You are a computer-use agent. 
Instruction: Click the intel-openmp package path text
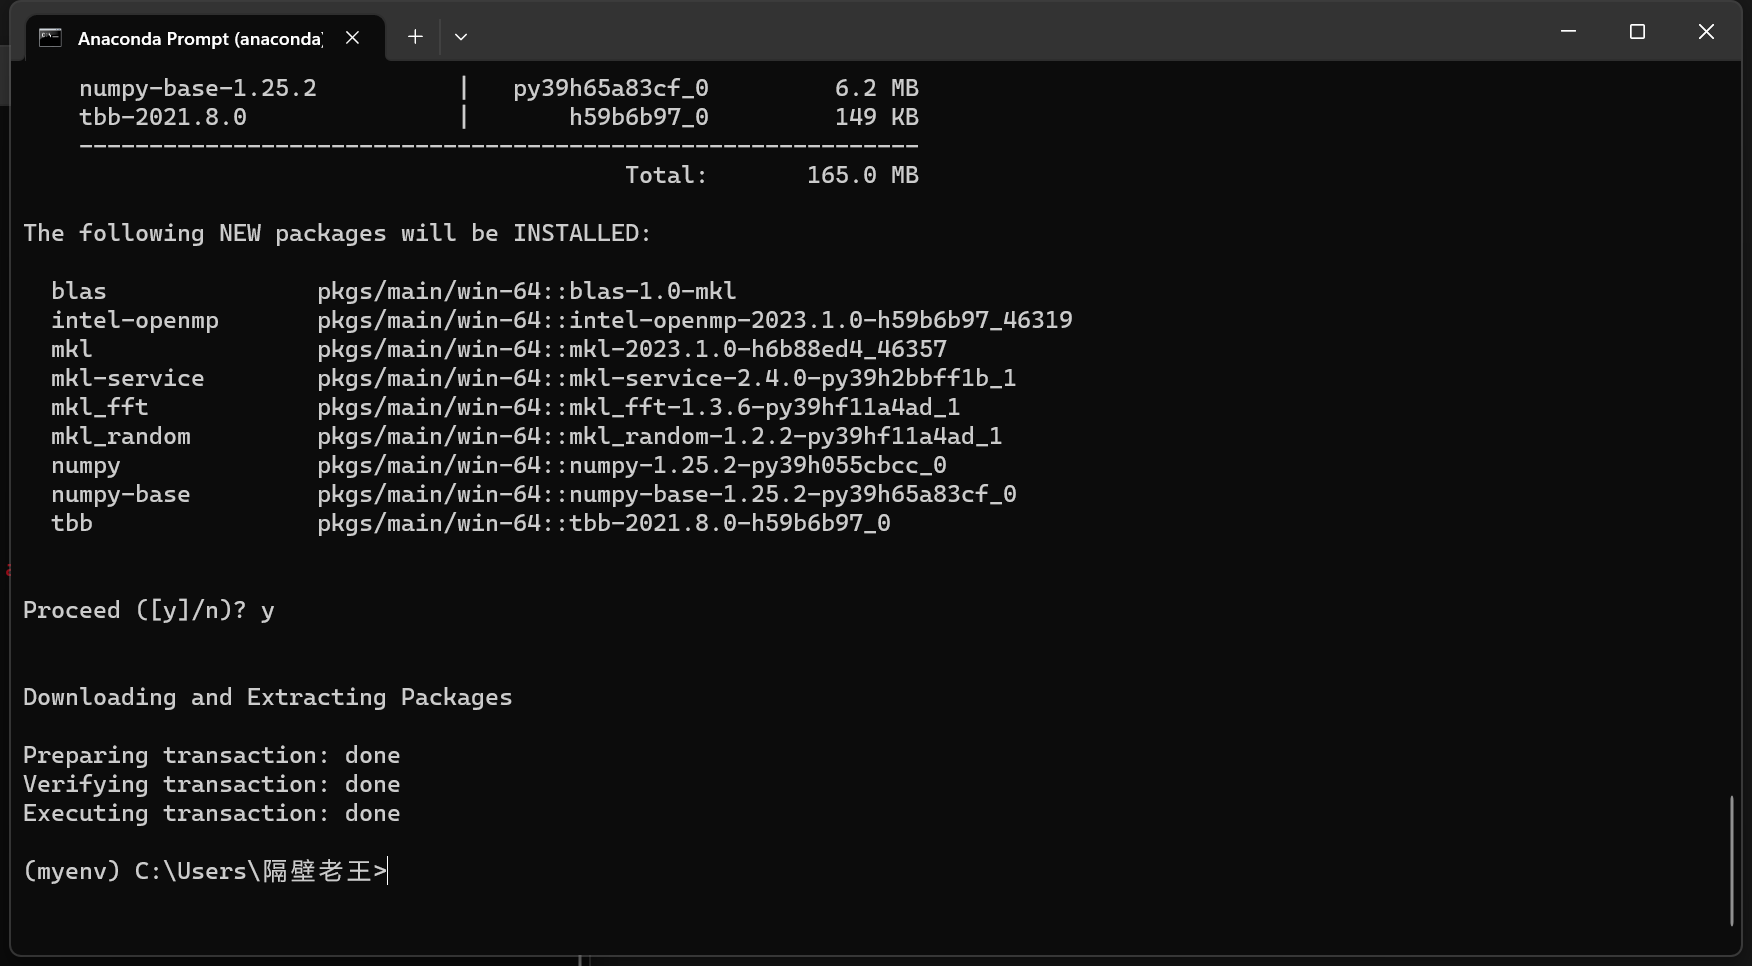[x=694, y=320]
